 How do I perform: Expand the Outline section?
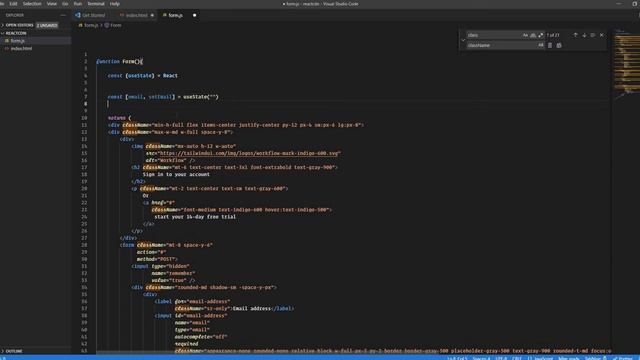pyautogui.click(x=14, y=351)
